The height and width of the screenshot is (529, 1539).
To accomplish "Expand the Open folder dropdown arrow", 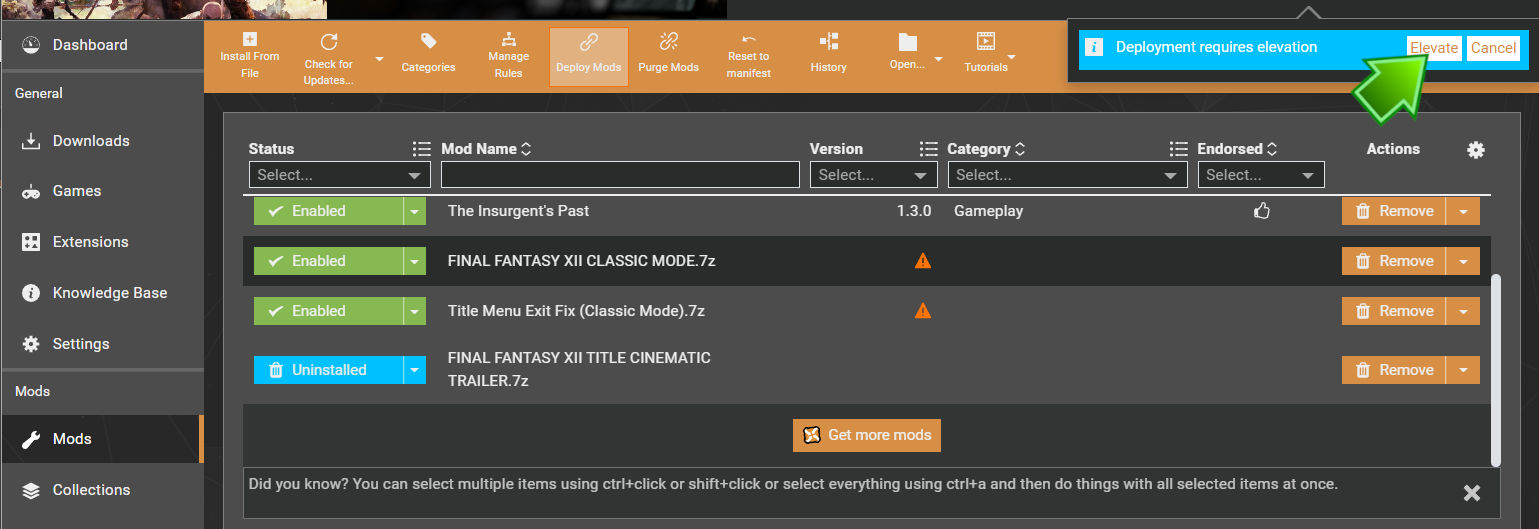I will coord(938,60).
